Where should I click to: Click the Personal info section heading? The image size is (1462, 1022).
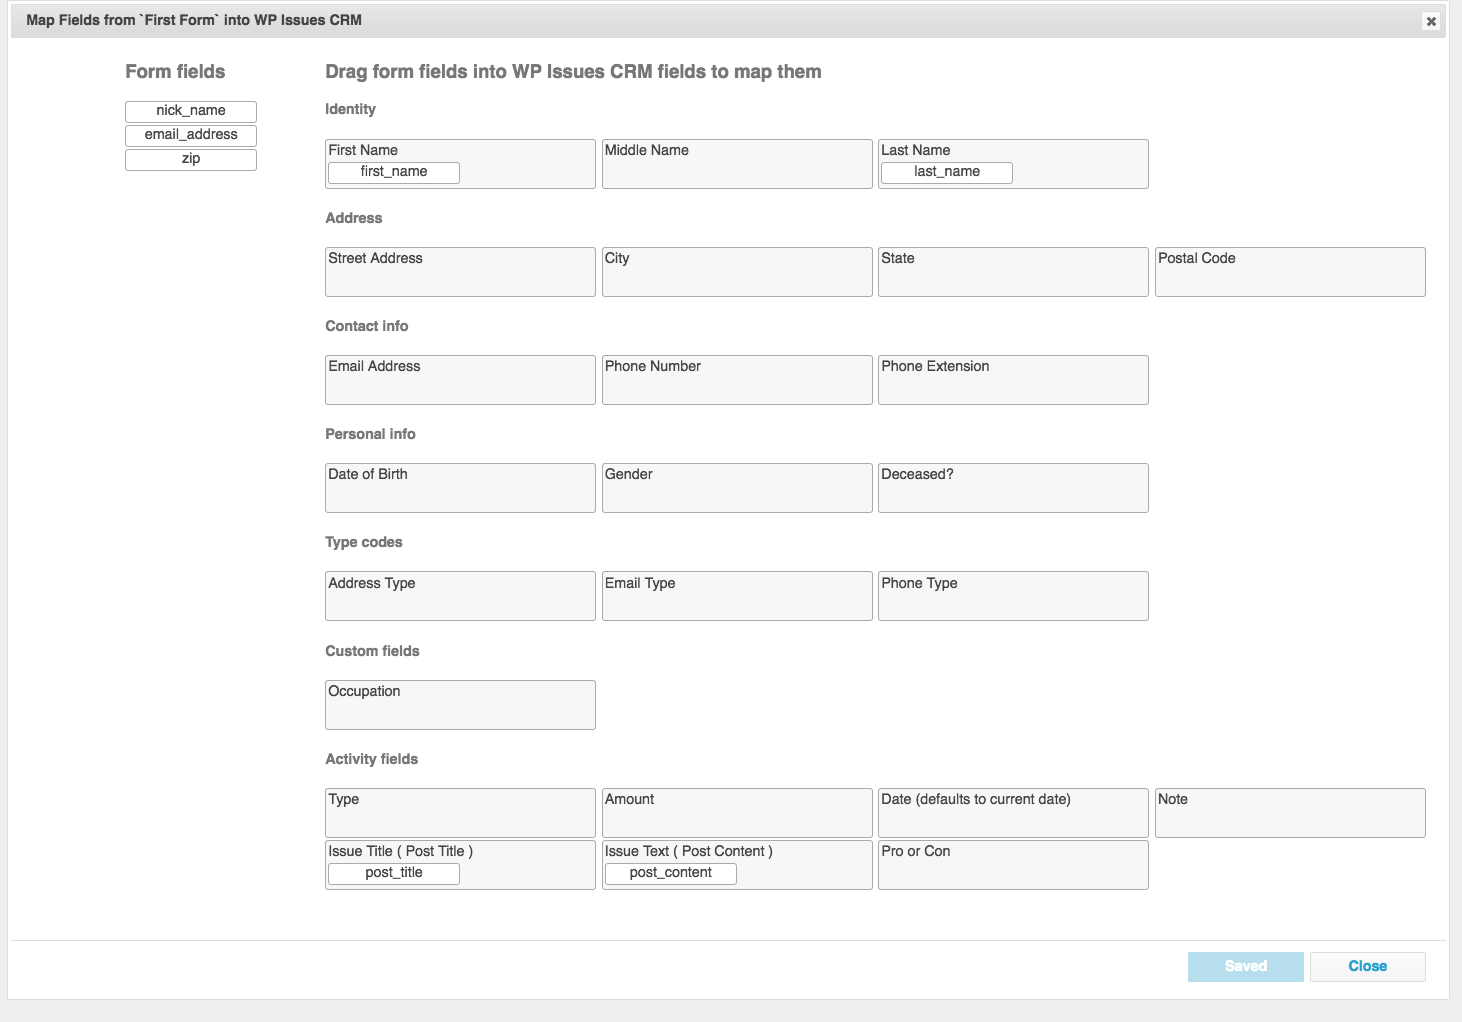(x=370, y=434)
